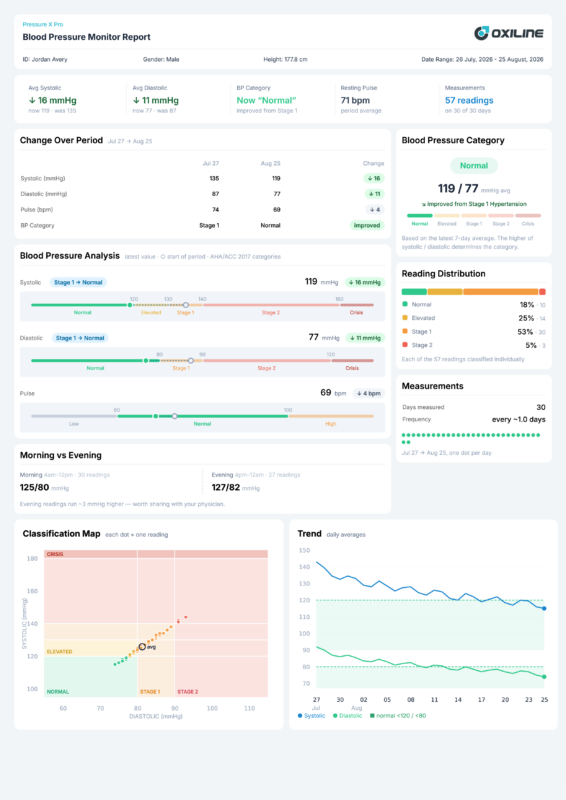This screenshot has width=566, height=800.
Task: Click the 'normal <120 / <80' legend item
Action: 398,716
